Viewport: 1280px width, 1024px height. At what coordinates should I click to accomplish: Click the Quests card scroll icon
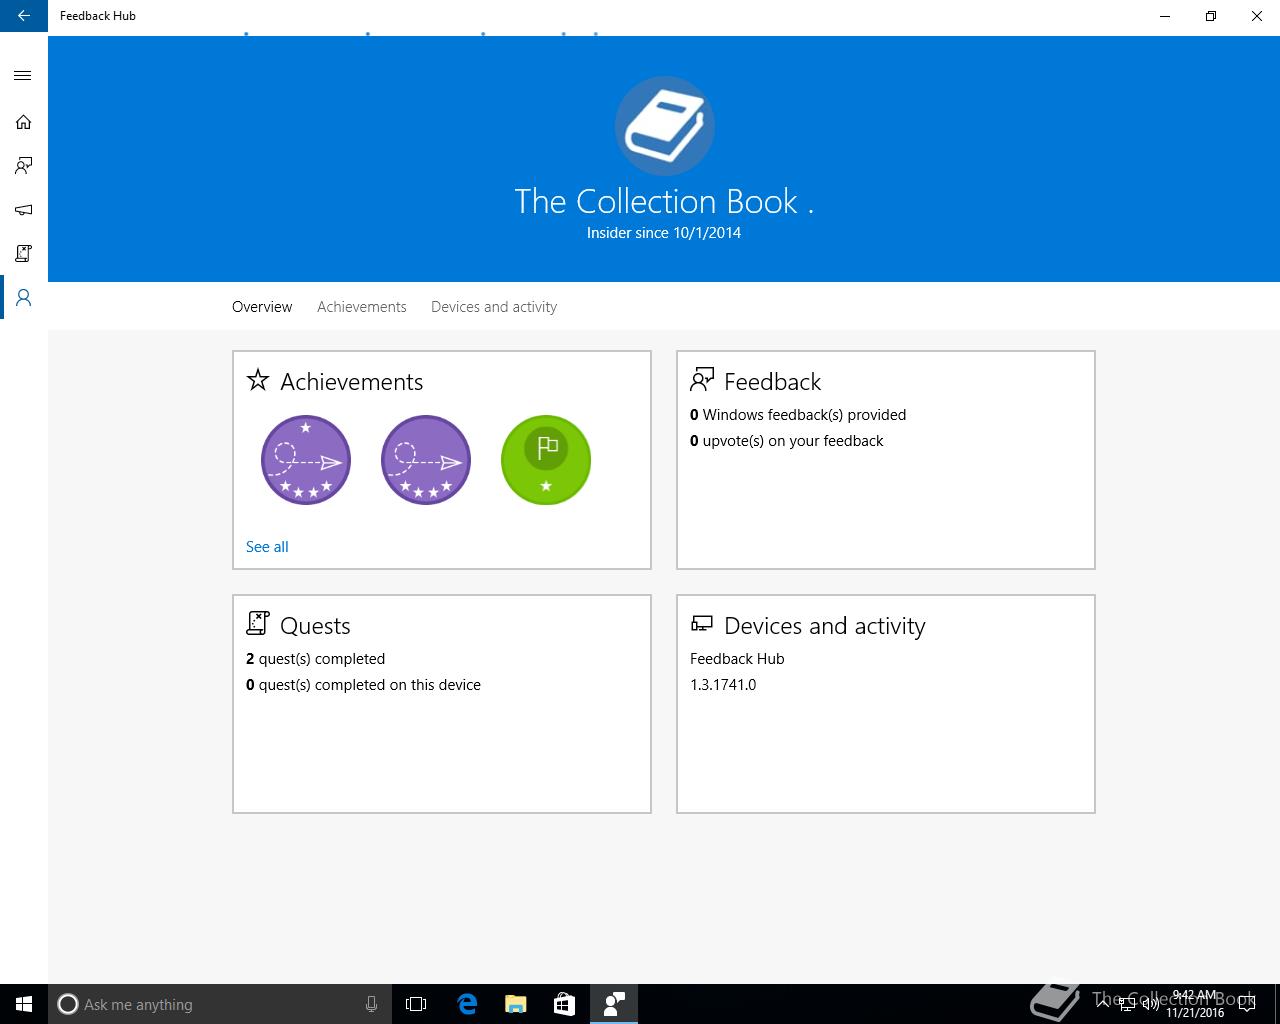258,623
